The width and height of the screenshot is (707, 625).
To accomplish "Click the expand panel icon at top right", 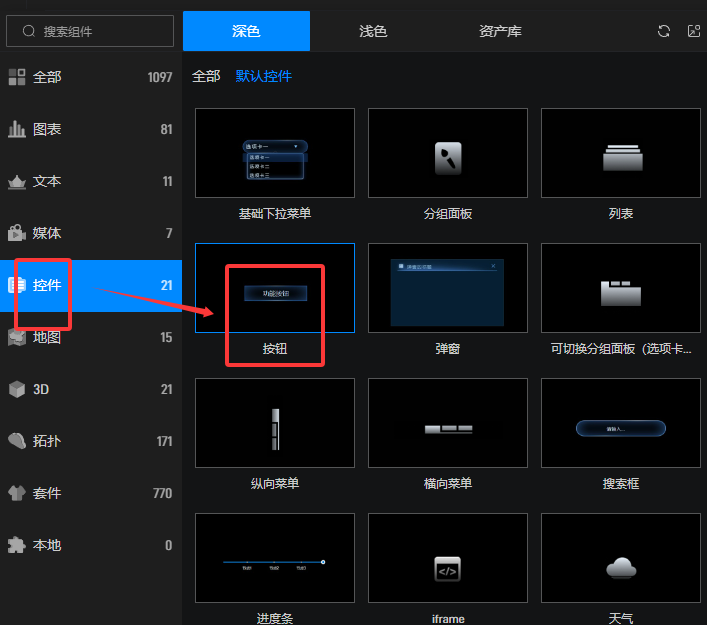I will pos(694,31).
